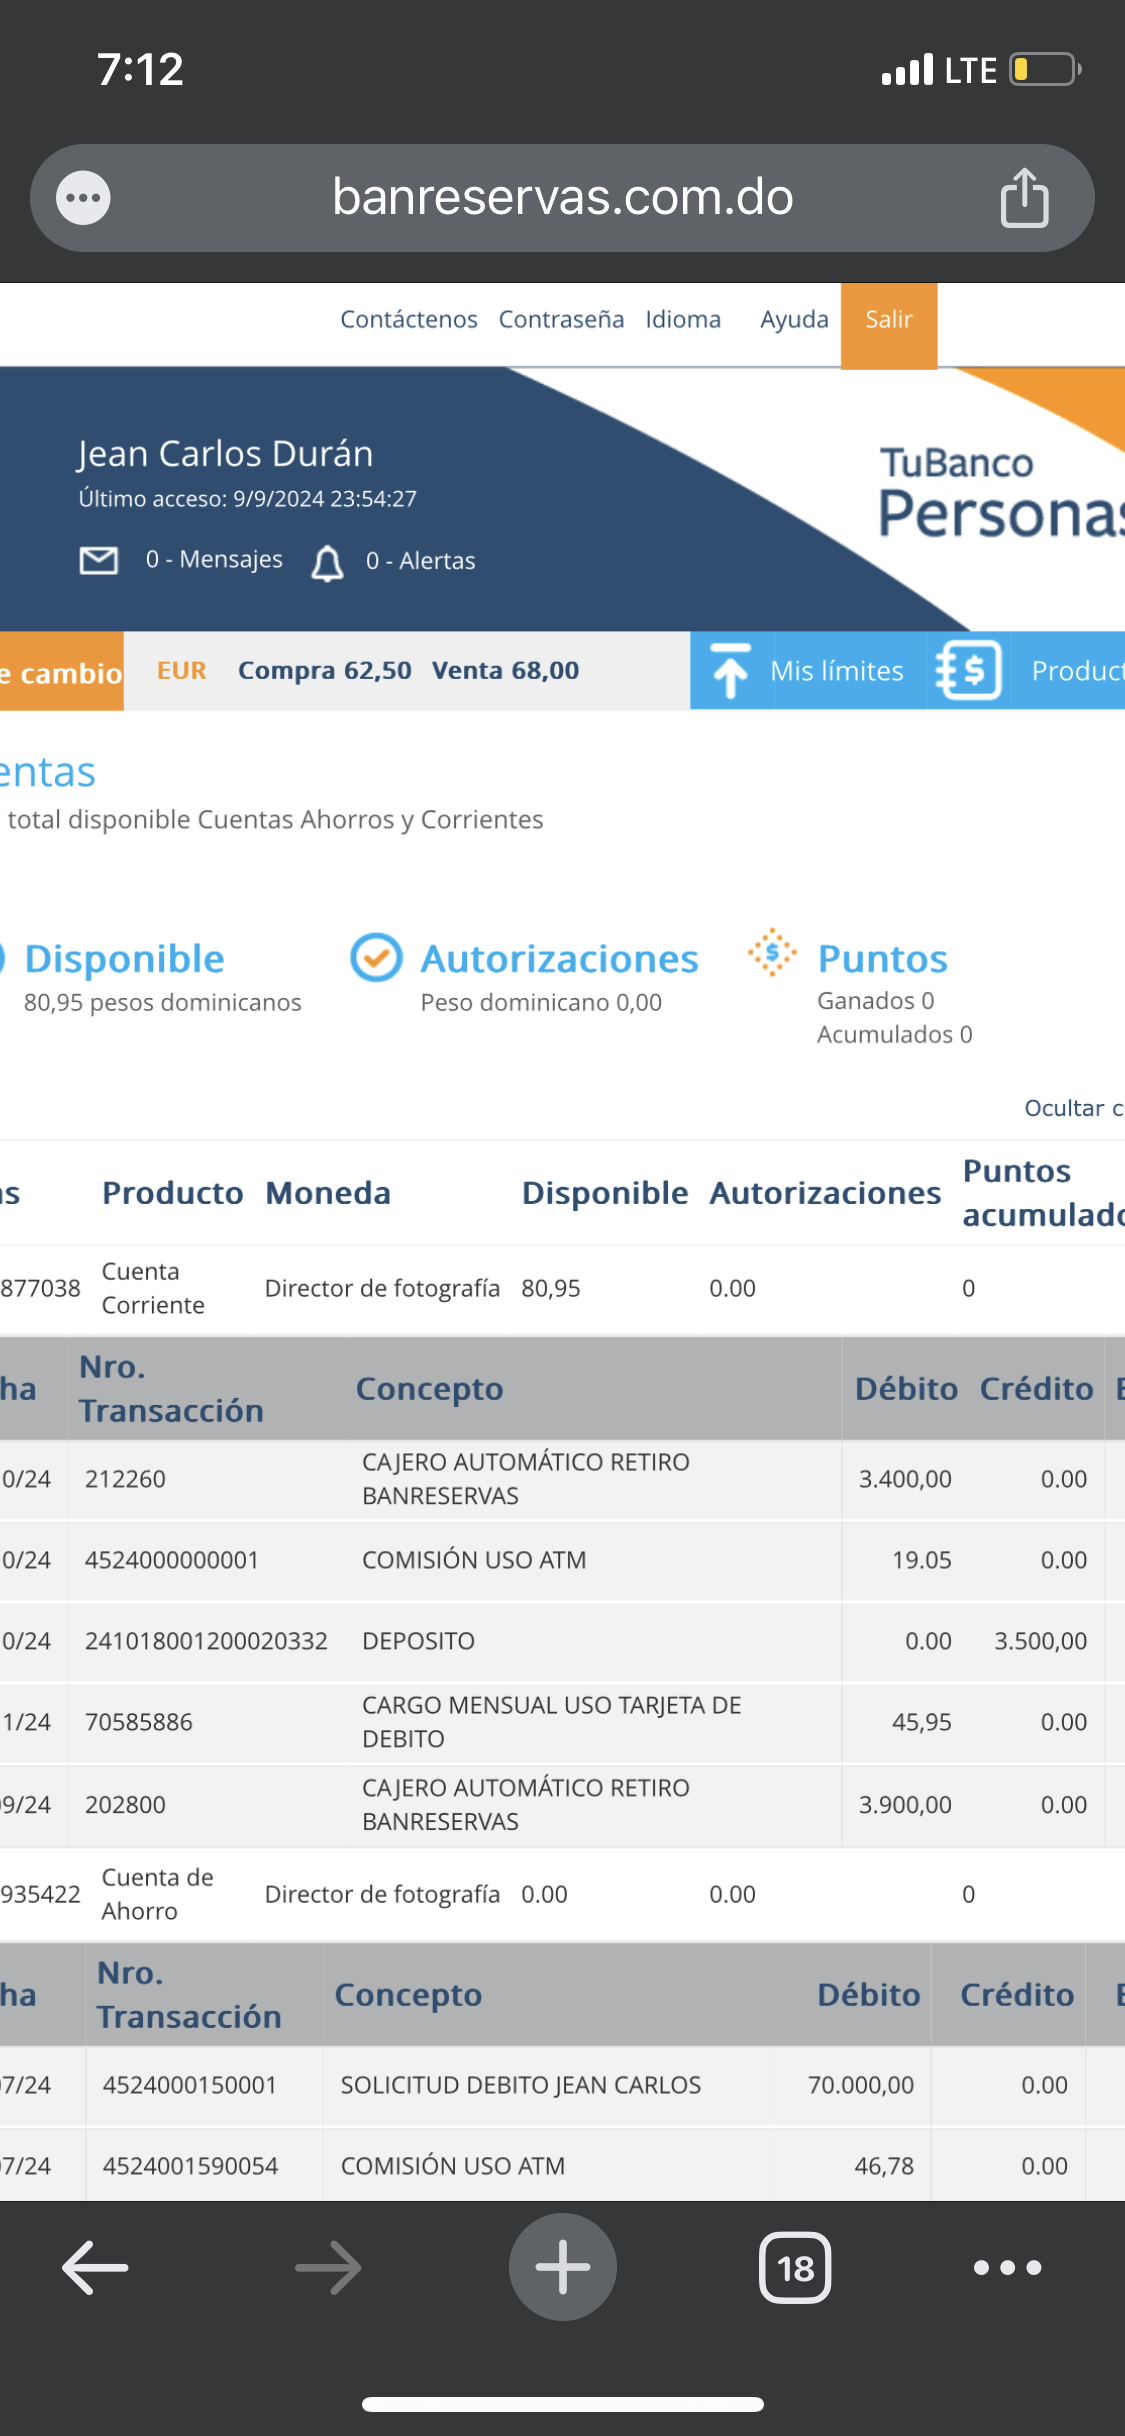Open the Contáctenos link
Screen dimensions: 1125x2436
[x=408, y=319]
